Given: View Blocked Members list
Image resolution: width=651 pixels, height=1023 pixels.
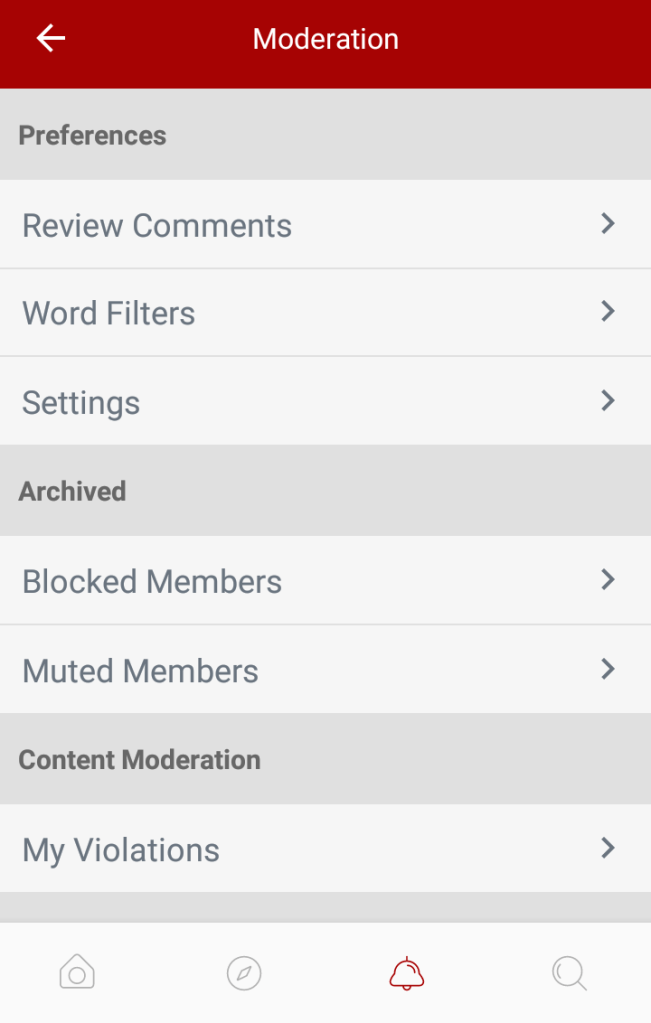Looking at the screenshot, I should pyautogui.click(x=152, y=582).
